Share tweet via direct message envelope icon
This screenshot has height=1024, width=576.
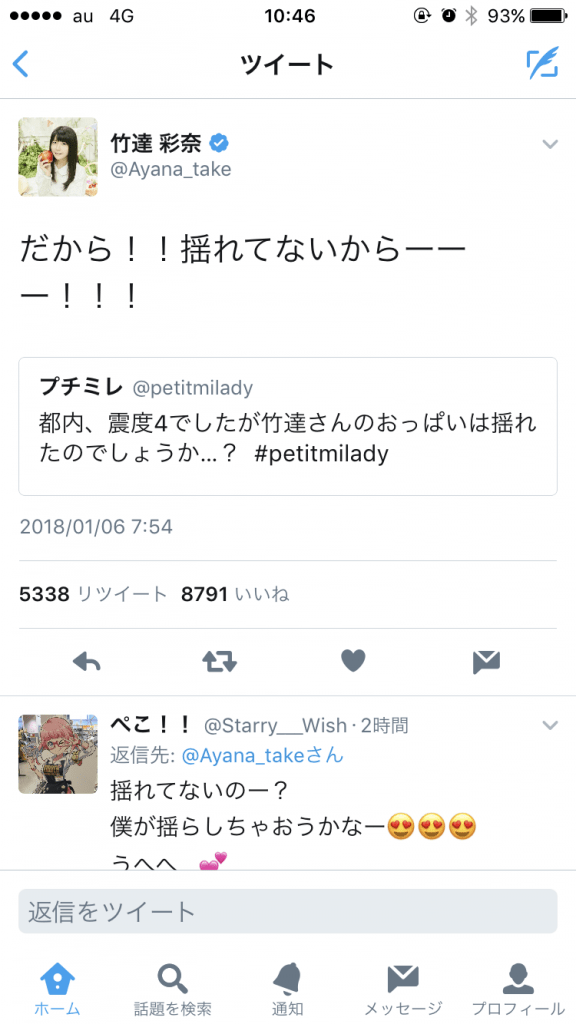coord(487,662)
